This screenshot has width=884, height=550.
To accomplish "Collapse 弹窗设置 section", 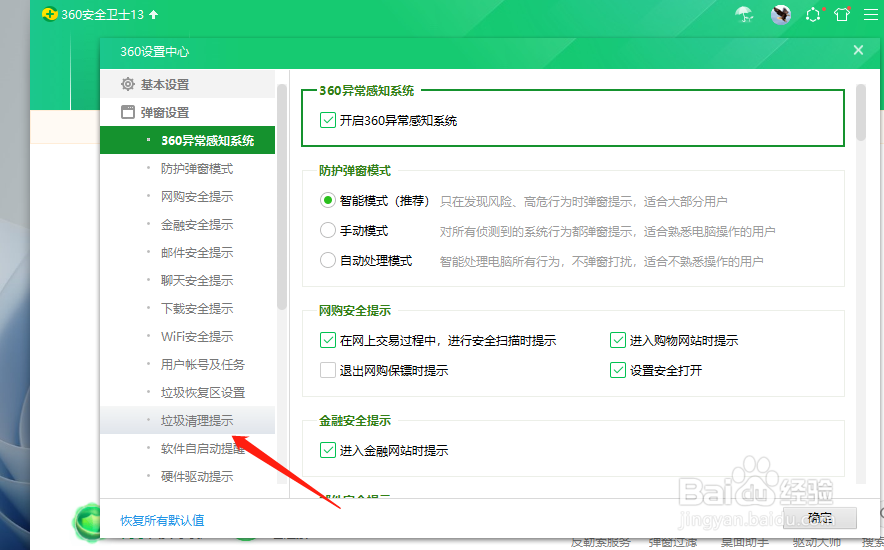I will tap(187, 112).
